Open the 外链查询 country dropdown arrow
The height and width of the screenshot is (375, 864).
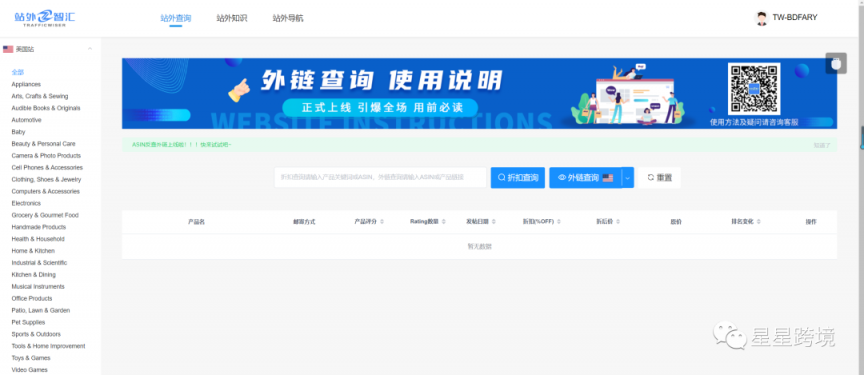click(628, 178)
